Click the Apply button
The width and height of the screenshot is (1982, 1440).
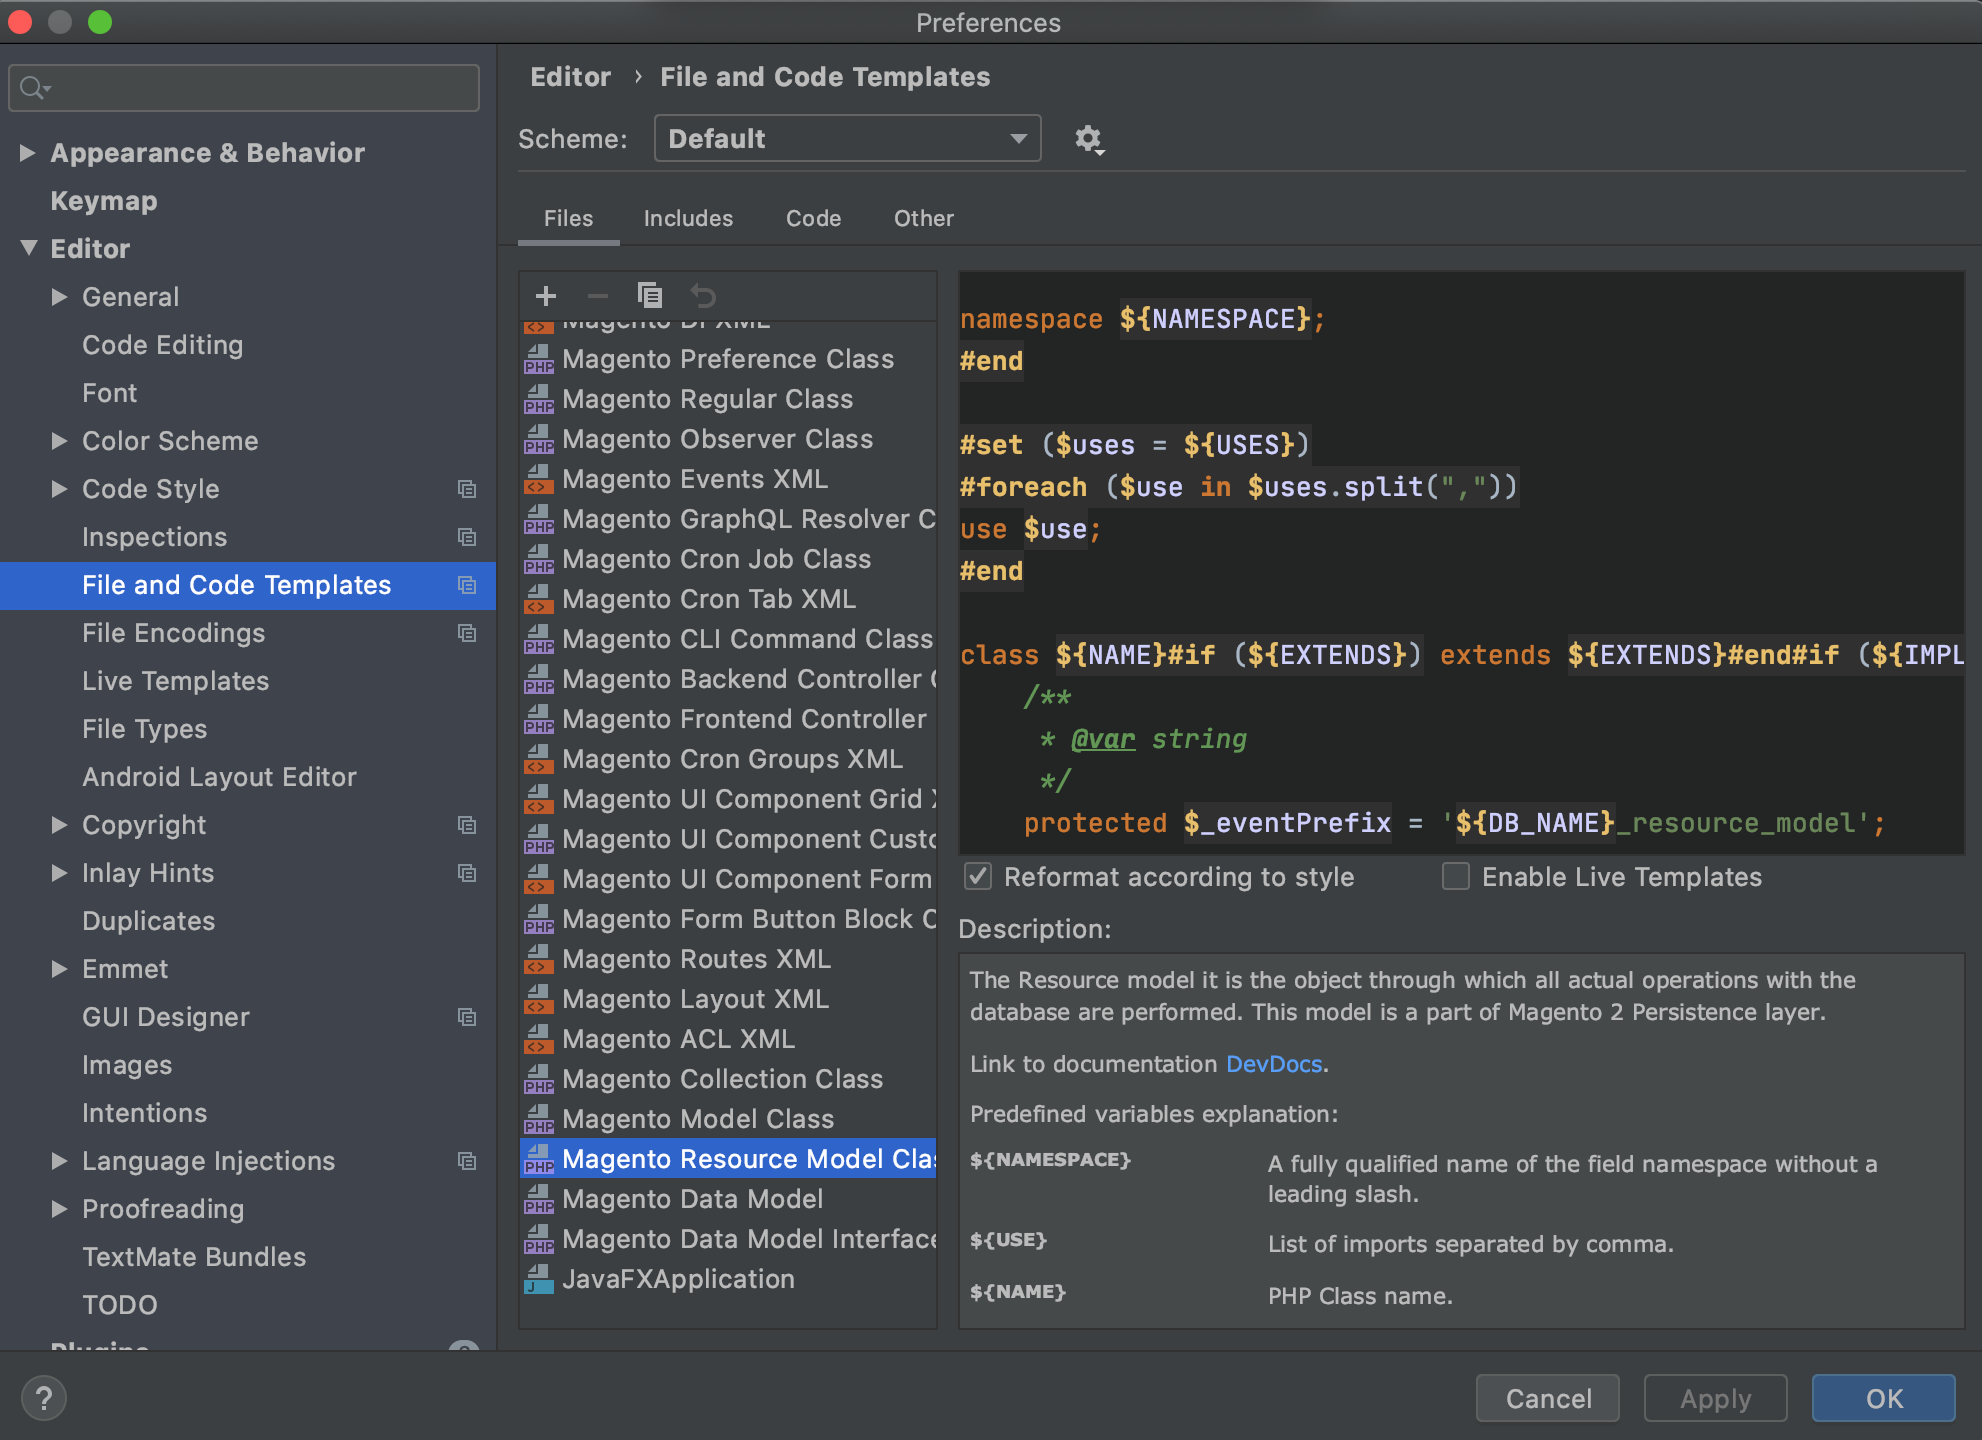(x=1716, y=1398)
